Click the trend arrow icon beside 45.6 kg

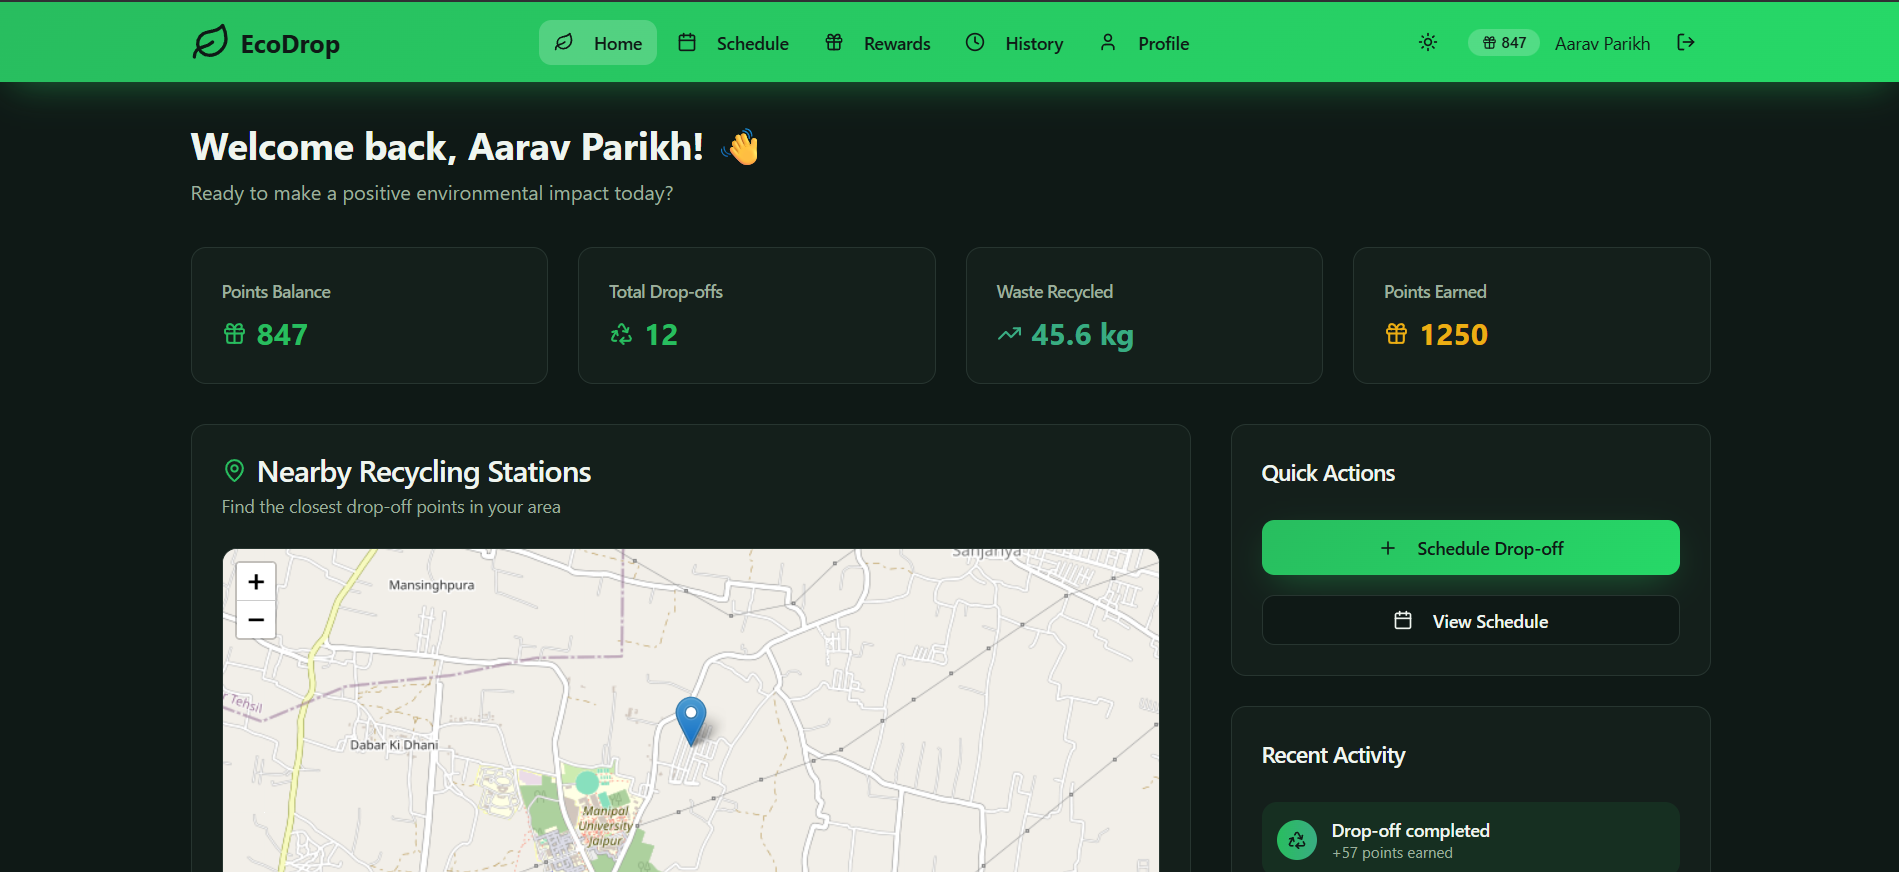(x=1009, y=334)
